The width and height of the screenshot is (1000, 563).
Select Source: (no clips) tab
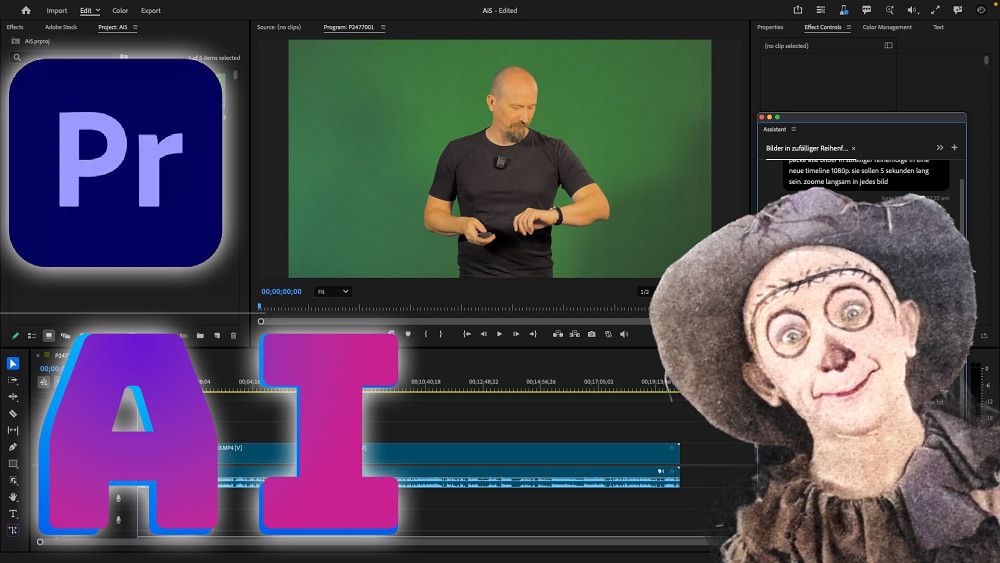[279, 27]
